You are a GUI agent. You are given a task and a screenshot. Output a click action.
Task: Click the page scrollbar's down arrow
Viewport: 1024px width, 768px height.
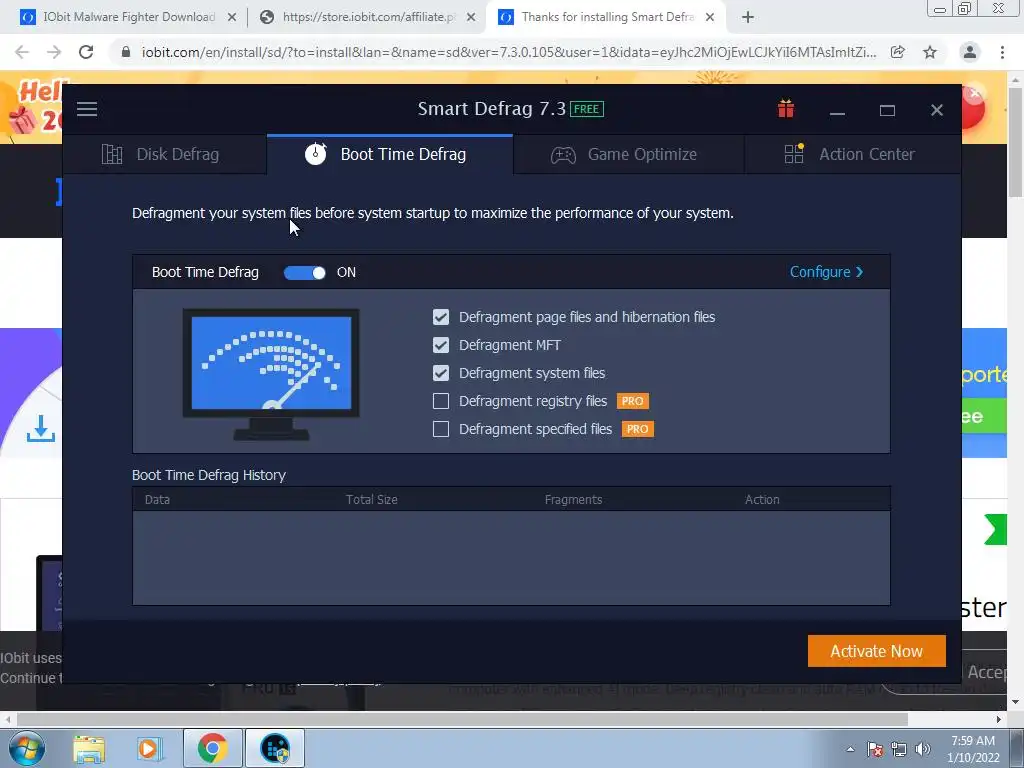point(1016,703)
